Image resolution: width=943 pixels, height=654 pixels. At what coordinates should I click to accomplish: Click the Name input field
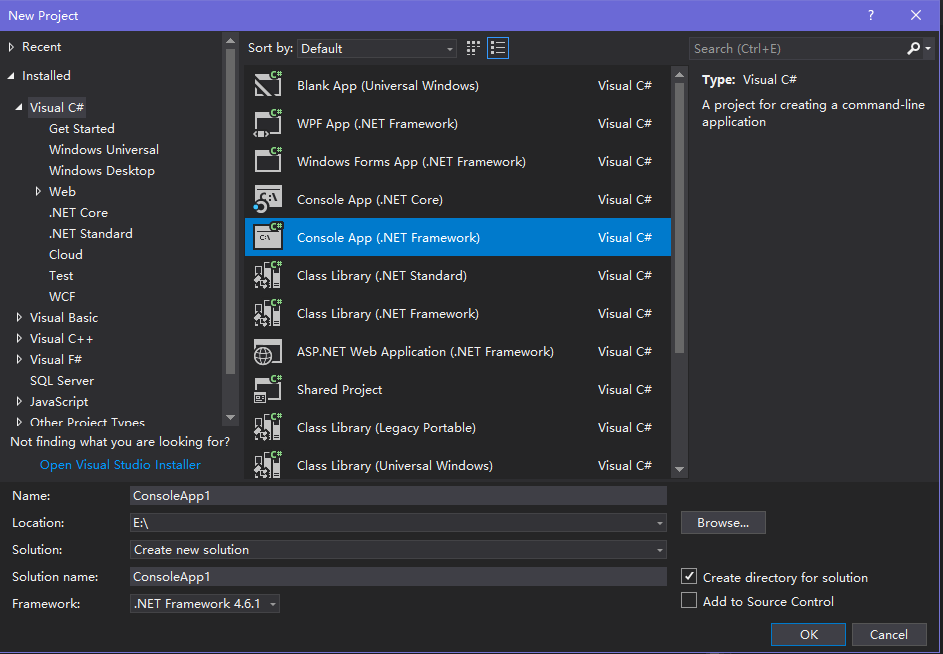coord(398,496)
